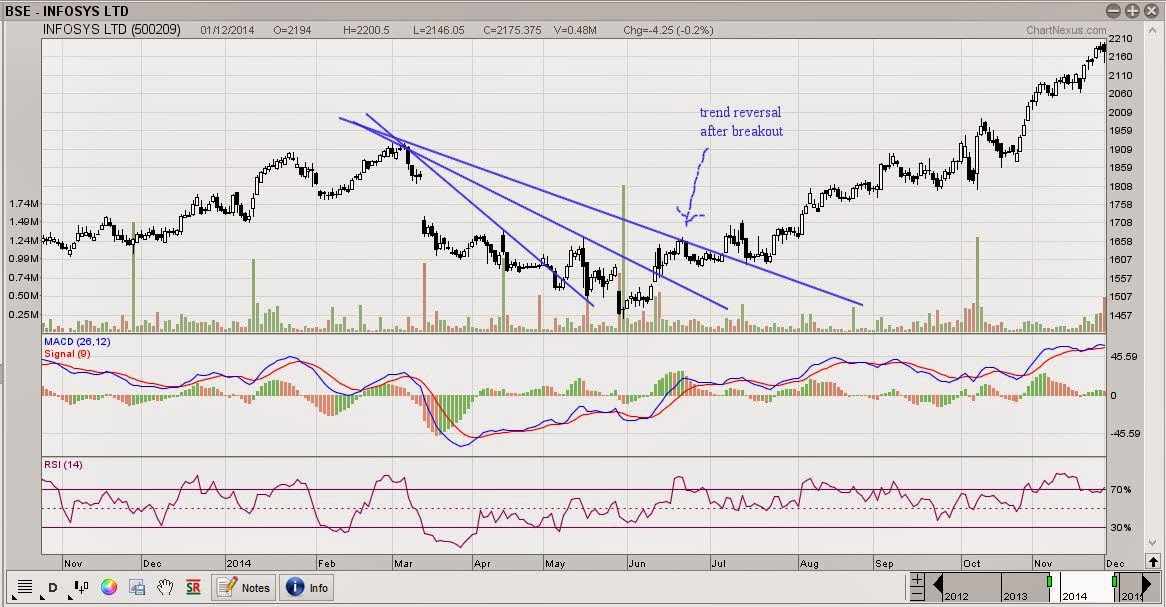
Task: Click the O=2194 open value
Action: click(292, 30)
